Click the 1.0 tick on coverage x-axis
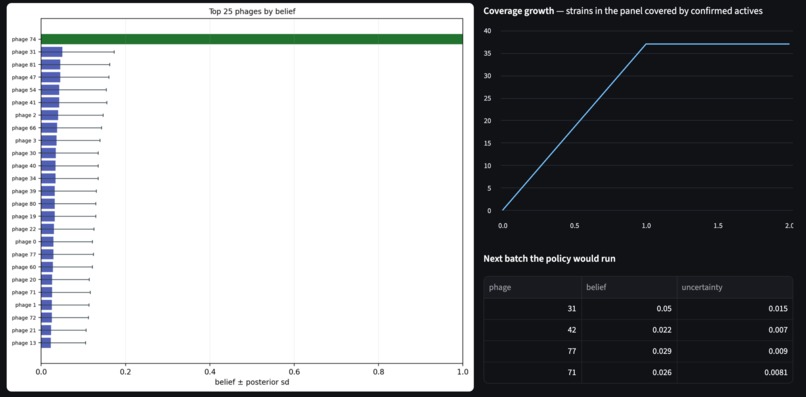Screen dimensions: 806x397 point(647,226)
